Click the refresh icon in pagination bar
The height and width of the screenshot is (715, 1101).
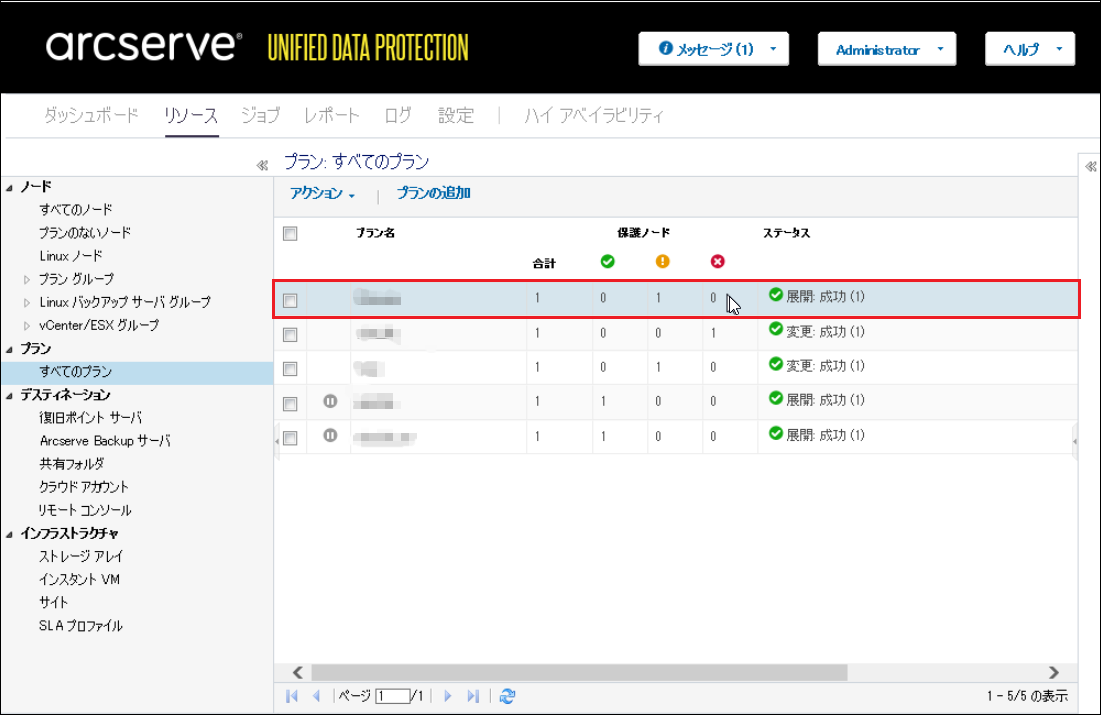coord(507,696)
